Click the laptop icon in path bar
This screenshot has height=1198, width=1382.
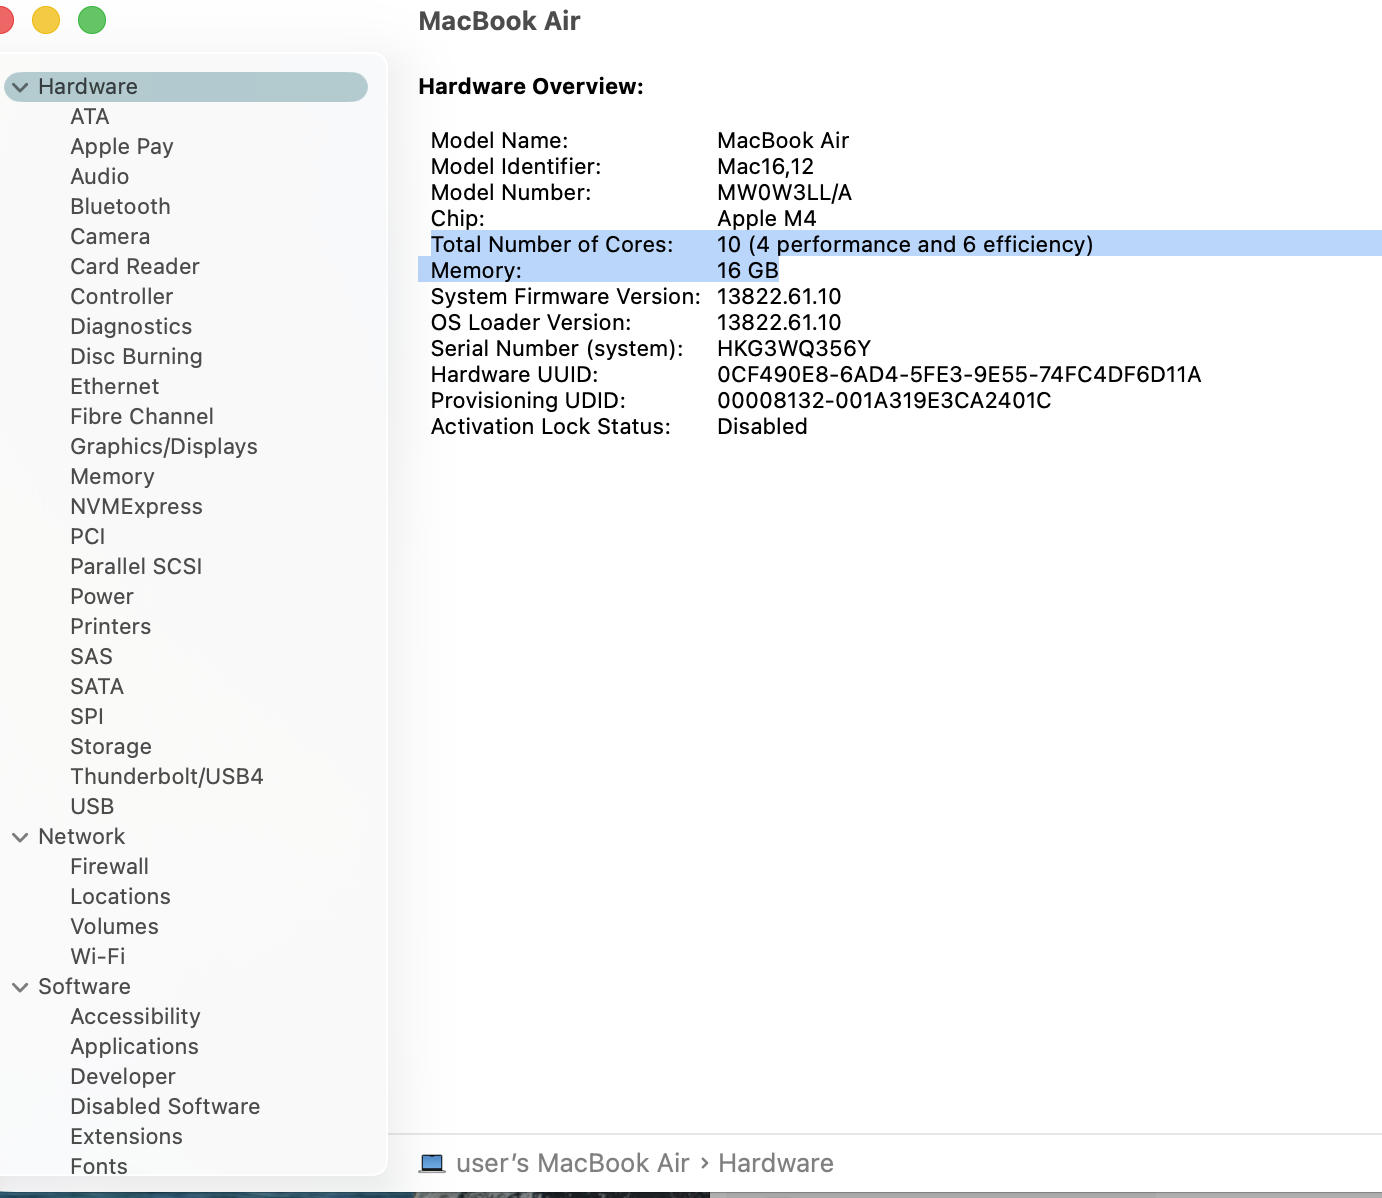click(x=432, y=1163)
